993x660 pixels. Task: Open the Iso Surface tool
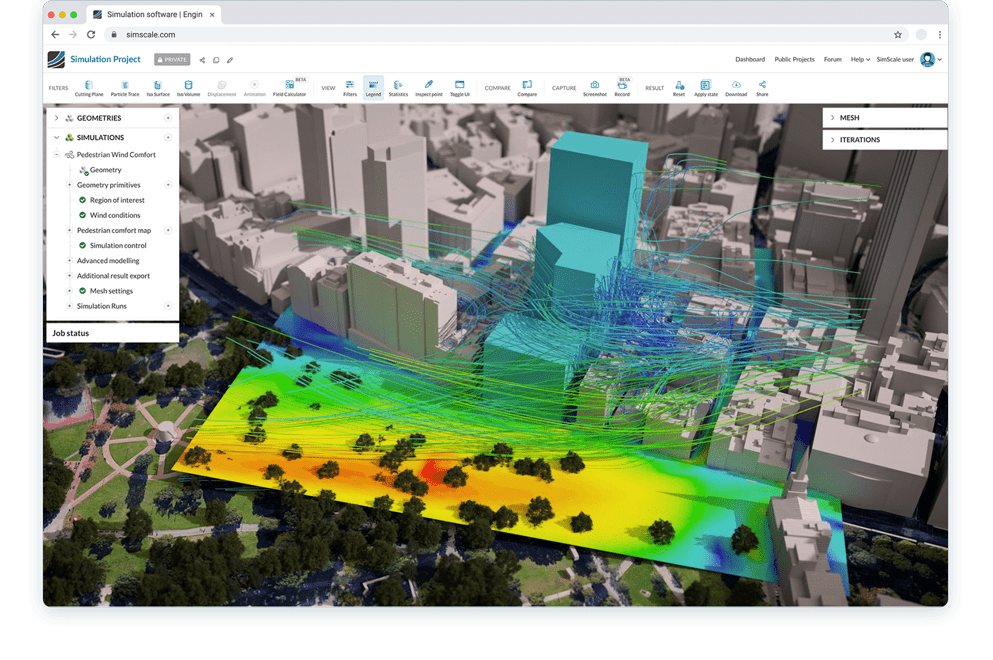157,87
